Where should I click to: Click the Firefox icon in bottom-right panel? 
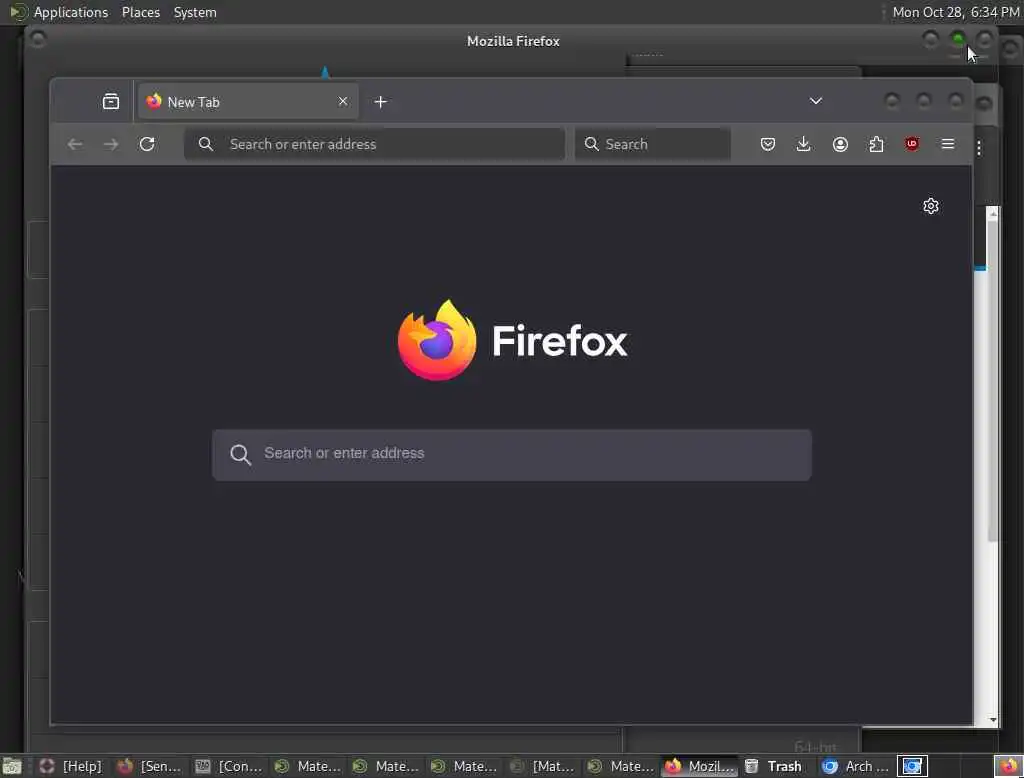click(1008, 766)
